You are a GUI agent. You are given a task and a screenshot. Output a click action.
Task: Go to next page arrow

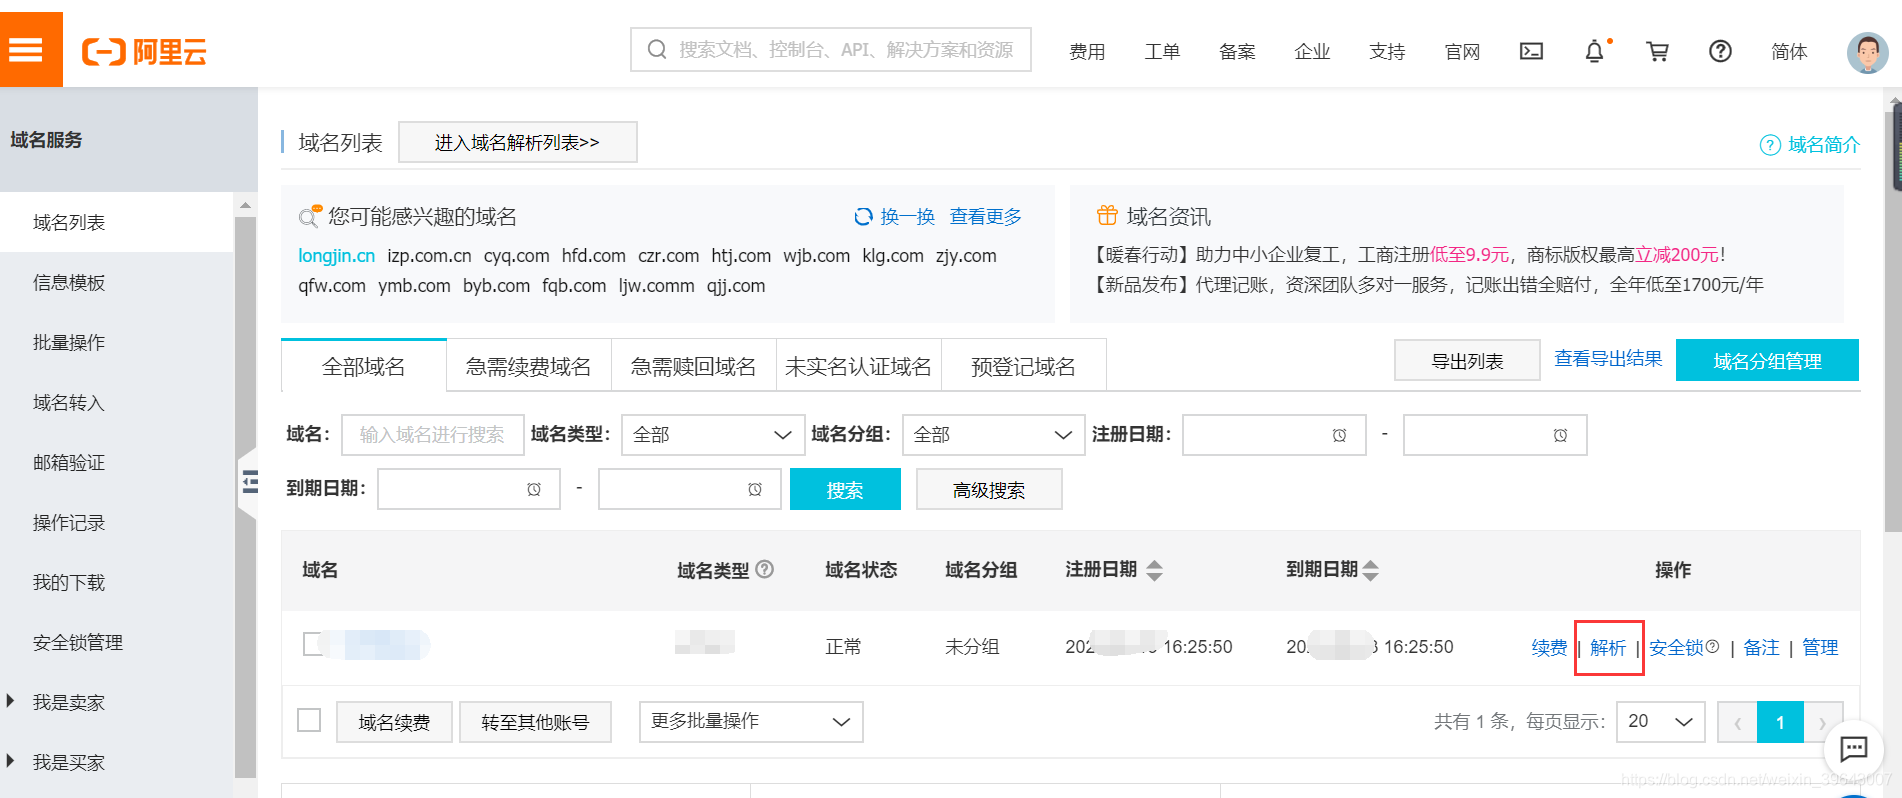pyautogui.click(x=1822, y=722)
